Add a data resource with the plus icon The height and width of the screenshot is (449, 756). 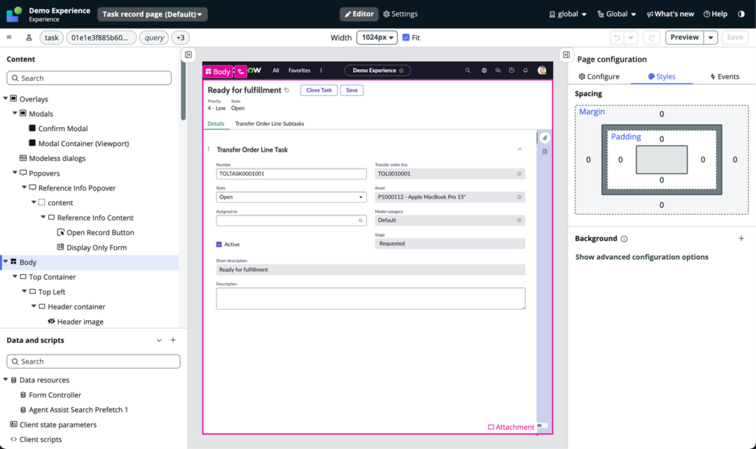click(x=173, y=340)
